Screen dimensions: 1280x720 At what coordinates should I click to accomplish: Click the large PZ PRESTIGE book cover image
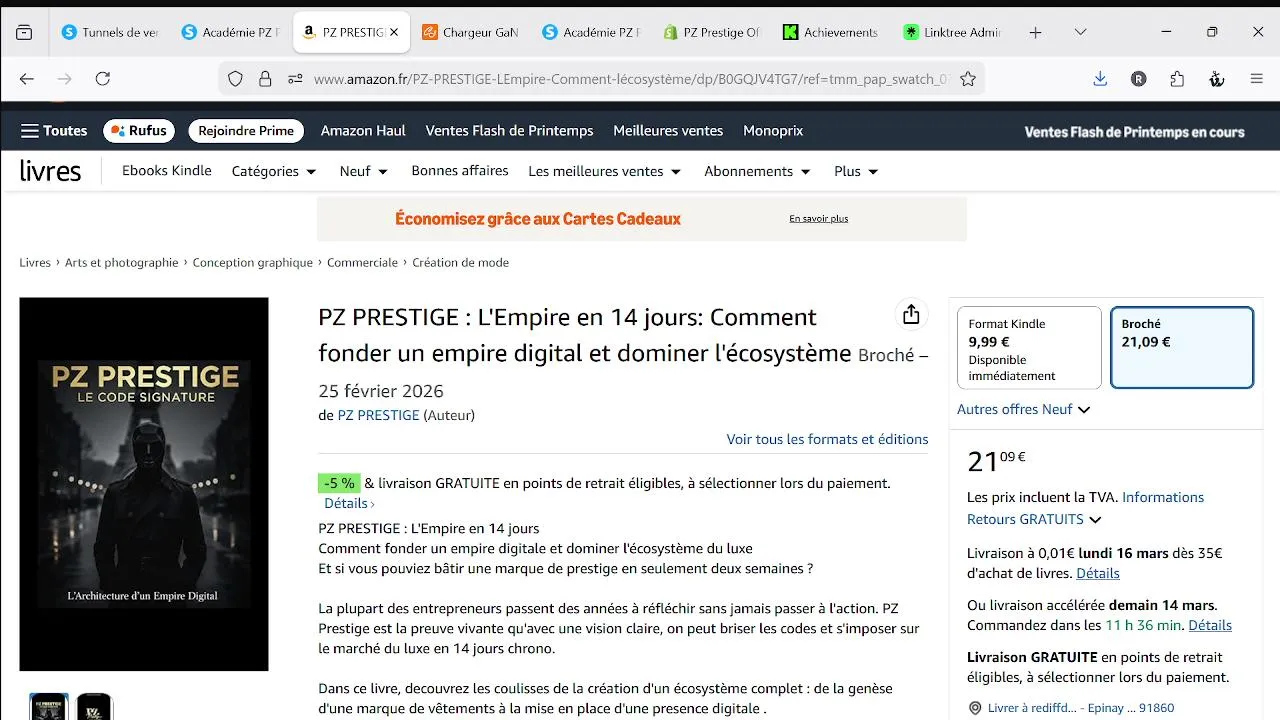[x=144, y=484]
